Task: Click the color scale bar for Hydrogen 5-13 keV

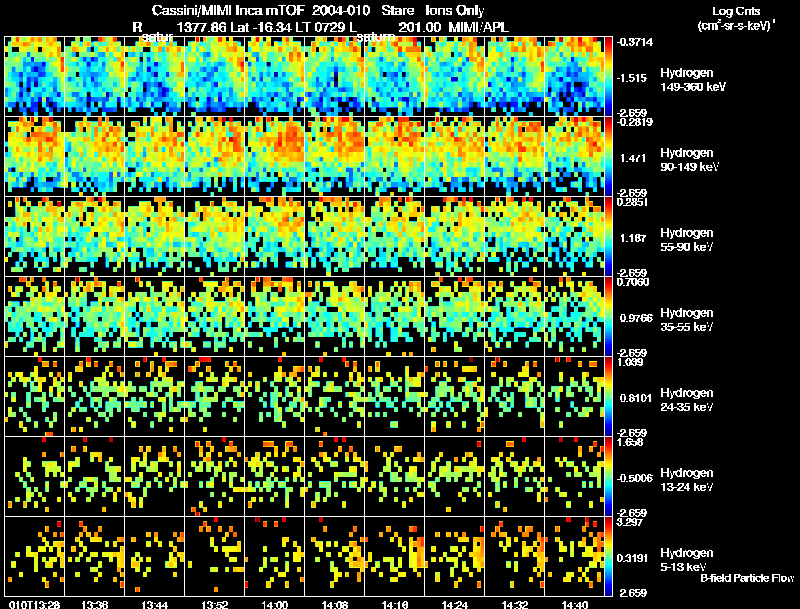Action: pyautogui.click(x=608, y=557)
